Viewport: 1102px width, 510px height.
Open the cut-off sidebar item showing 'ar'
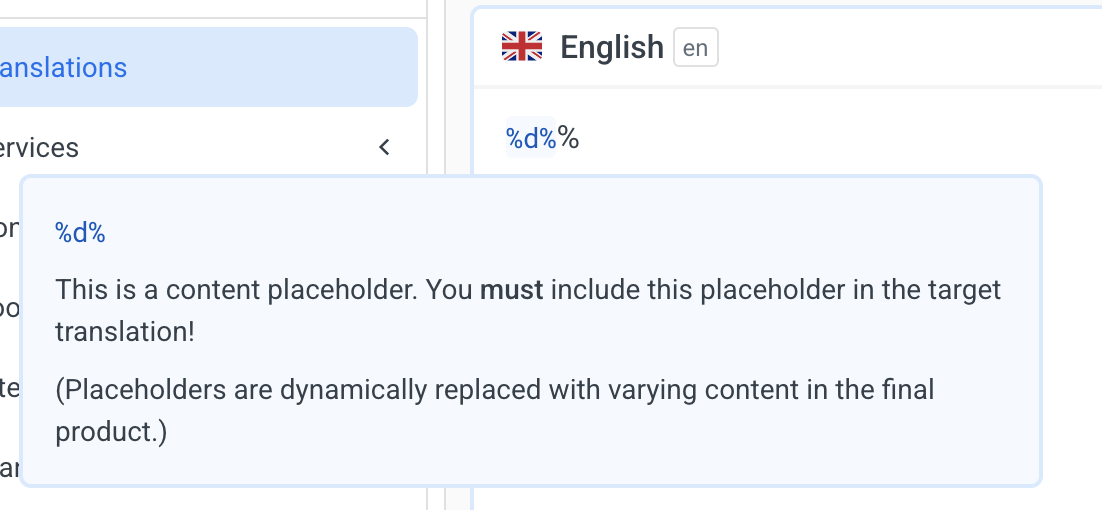[9, 468]
